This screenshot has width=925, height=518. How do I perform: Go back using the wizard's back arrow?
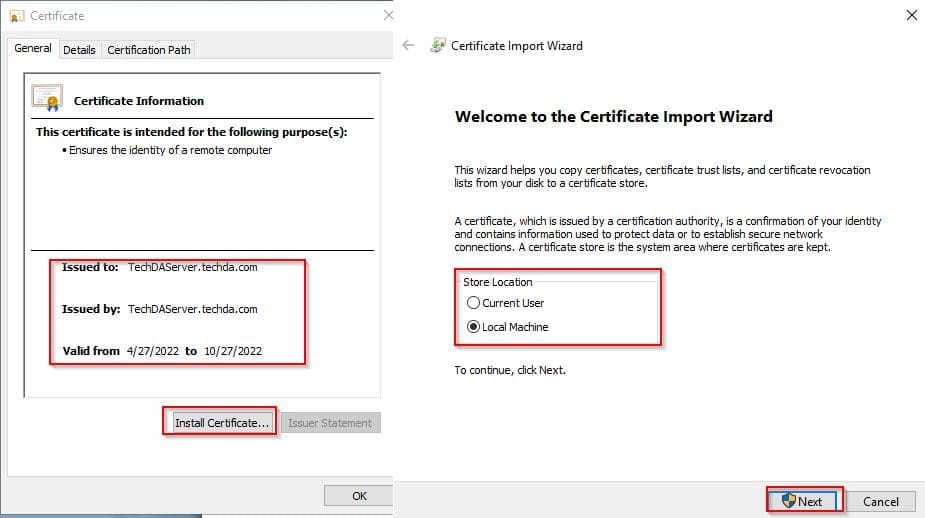click(408, 45)
